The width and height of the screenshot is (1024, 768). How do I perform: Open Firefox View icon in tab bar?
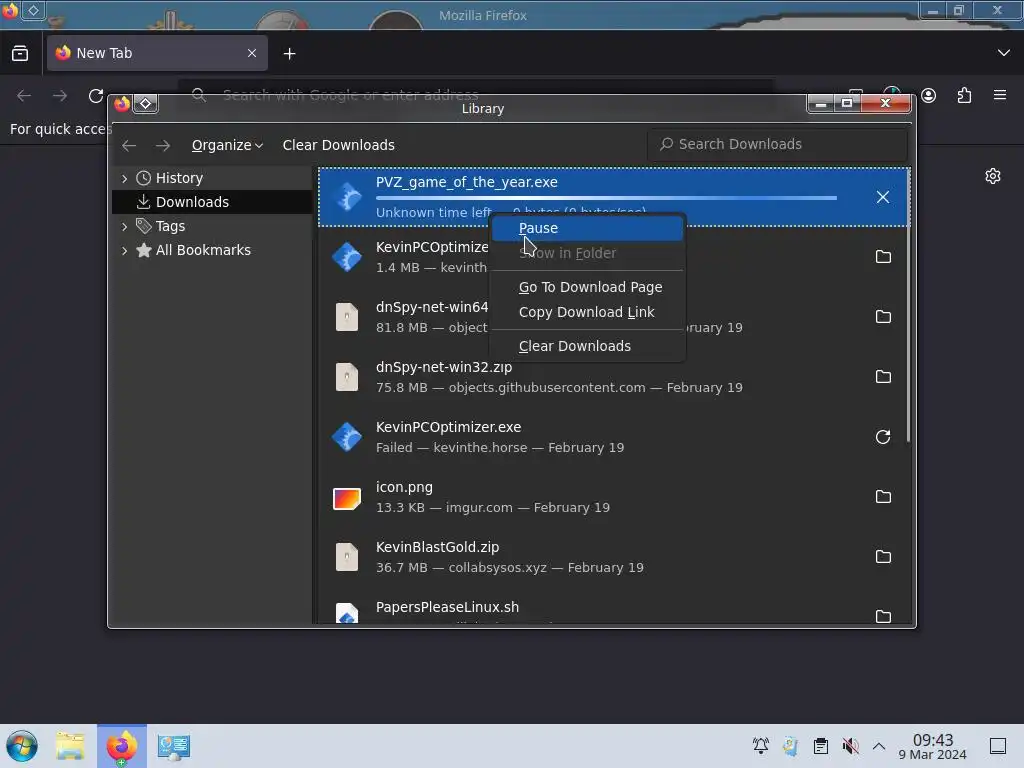click(20, 54)
